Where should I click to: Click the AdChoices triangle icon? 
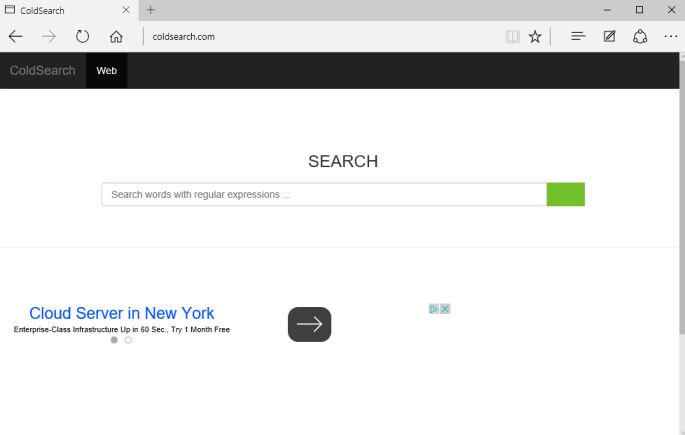tap(433, 309)
